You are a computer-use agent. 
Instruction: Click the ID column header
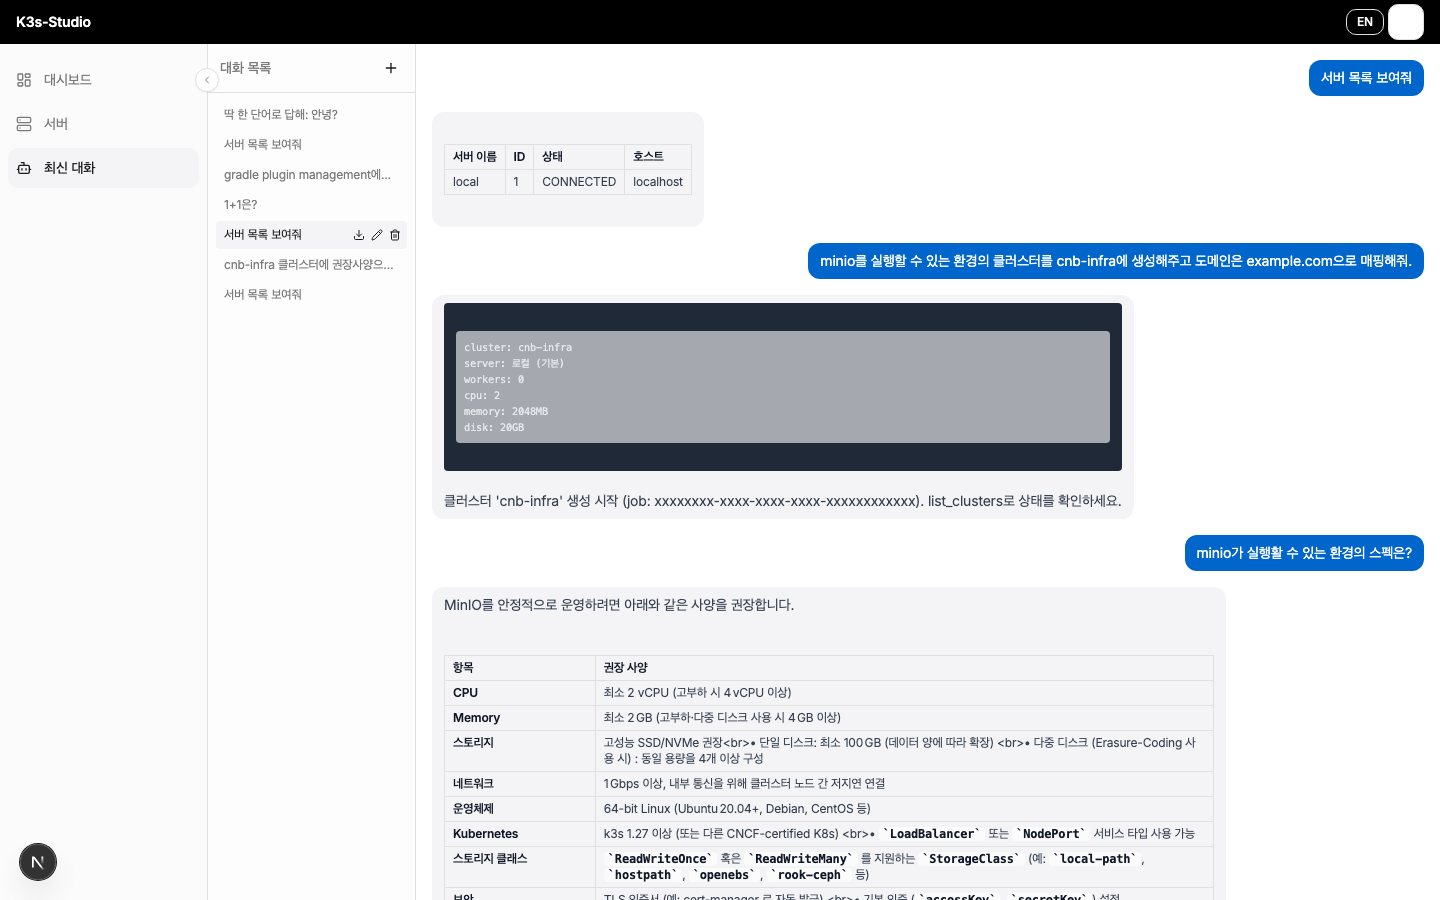519,157
